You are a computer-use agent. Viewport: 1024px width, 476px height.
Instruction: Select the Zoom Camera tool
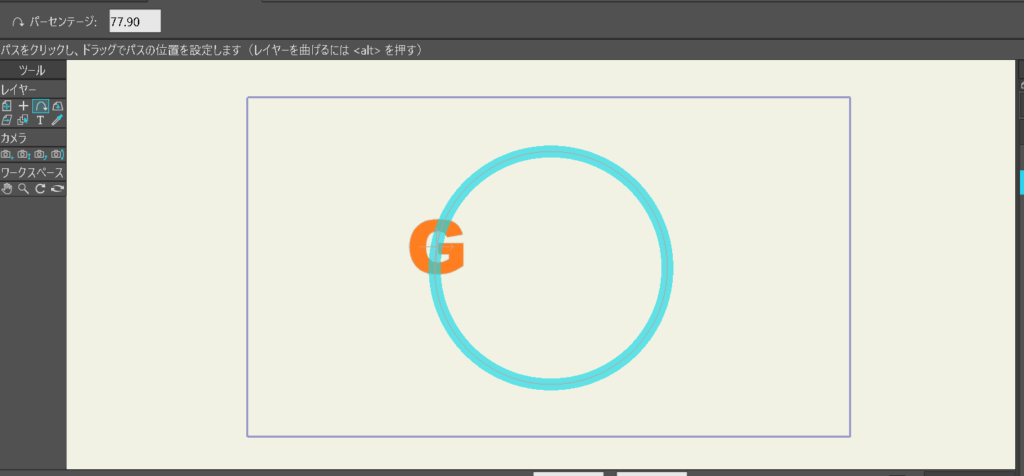[x=24, y=154]
